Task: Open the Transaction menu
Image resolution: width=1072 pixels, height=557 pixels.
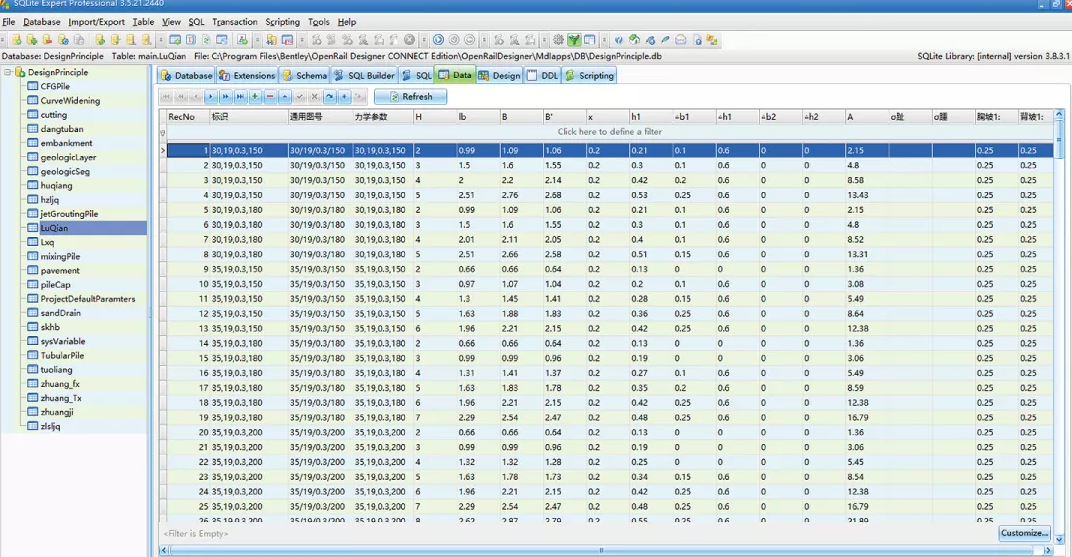Action: click(x=234, y=22)
